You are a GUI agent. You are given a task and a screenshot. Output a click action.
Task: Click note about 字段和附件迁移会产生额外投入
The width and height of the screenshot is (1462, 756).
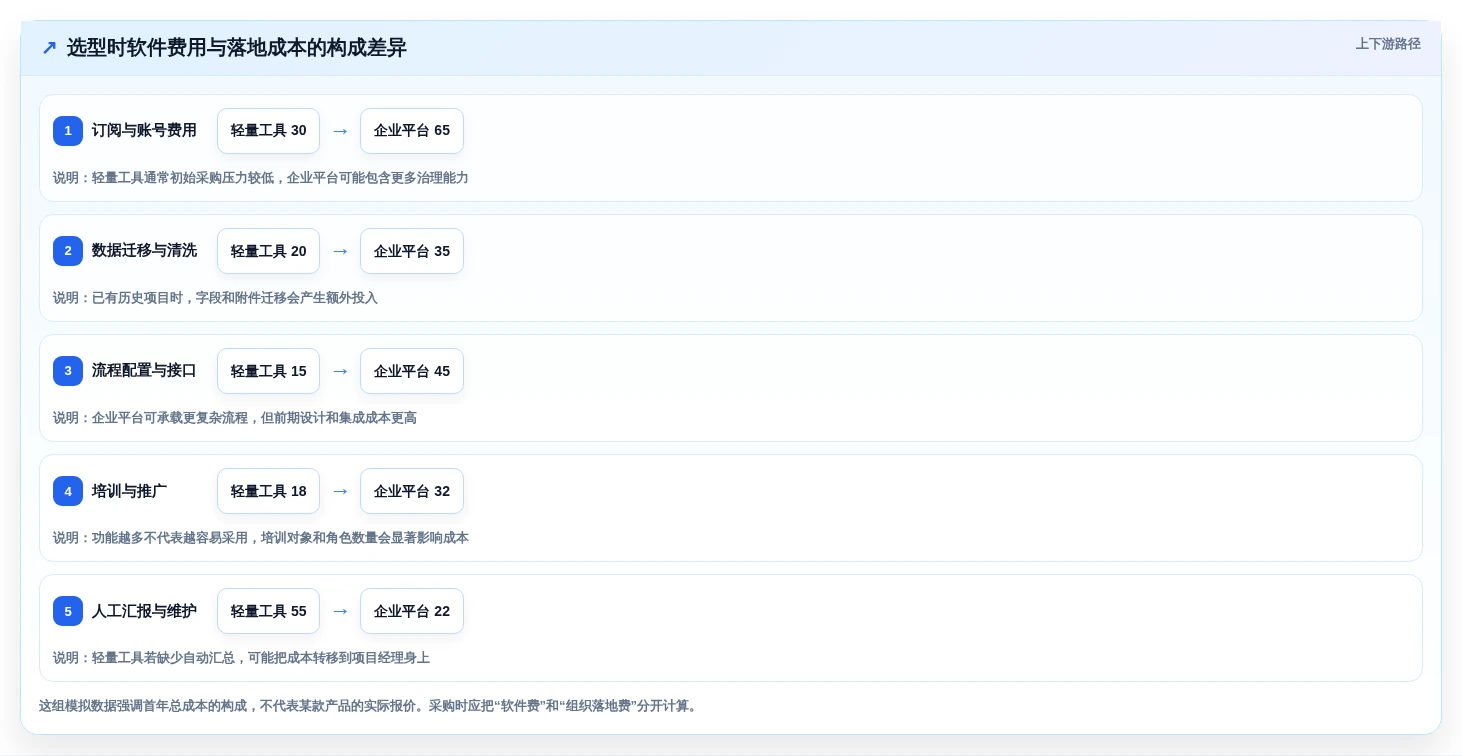click(215, 298)
